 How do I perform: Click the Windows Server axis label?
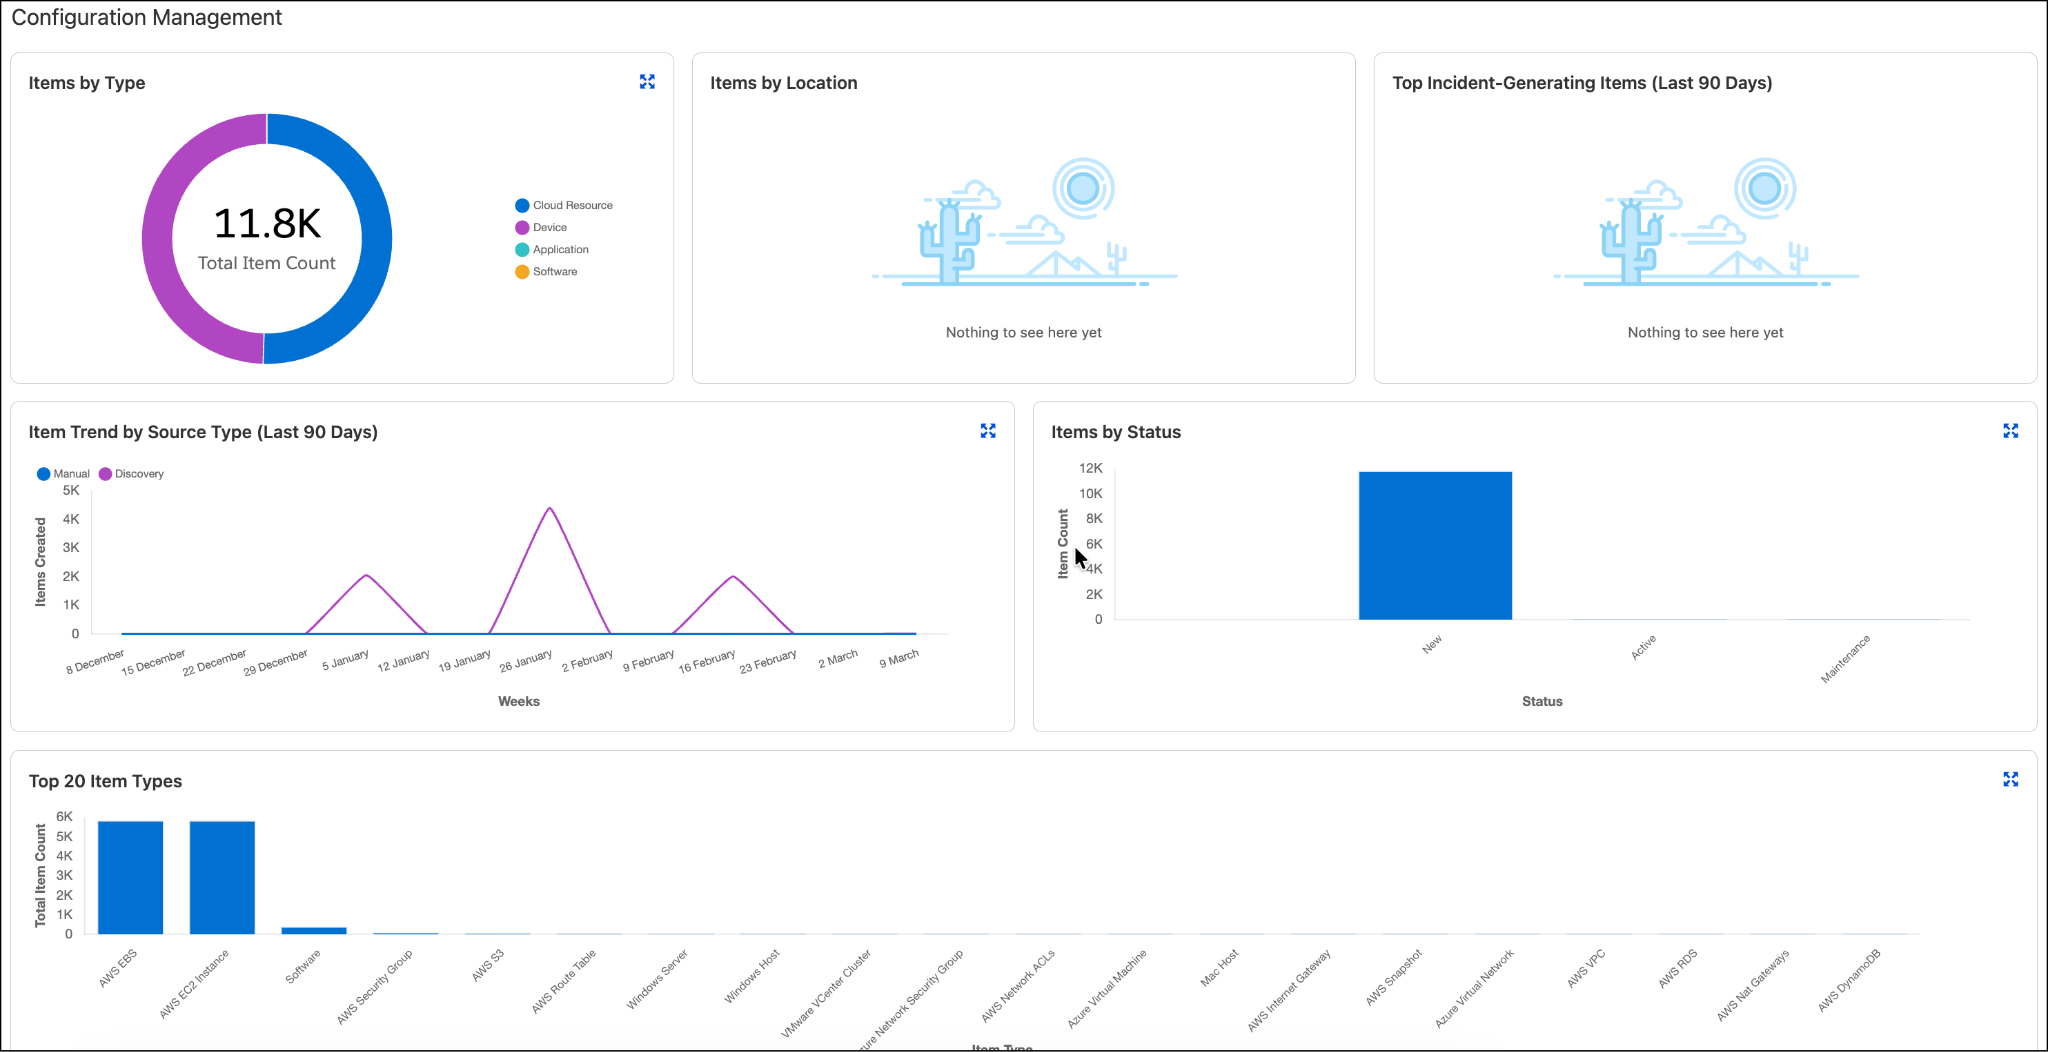pos(657,979)
